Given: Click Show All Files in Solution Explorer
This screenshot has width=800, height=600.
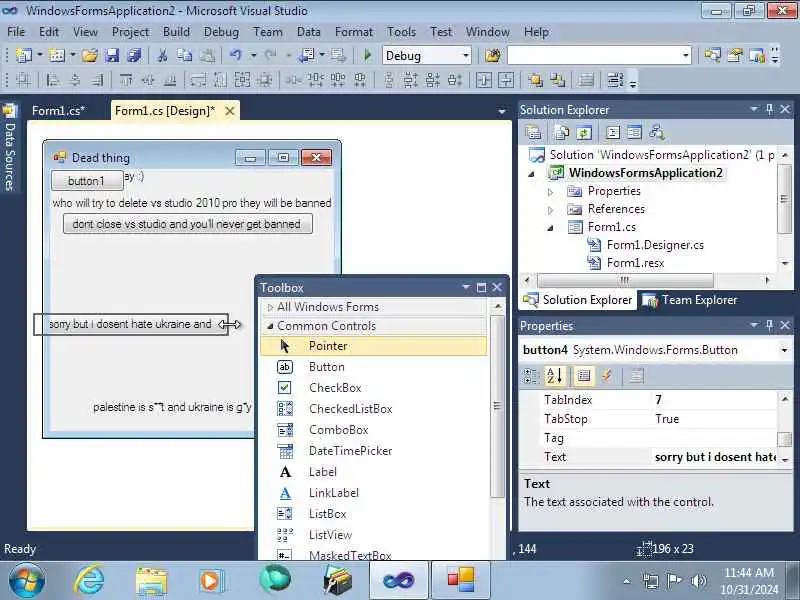Looking at the screenshot, I should click(x=562, y=133).
